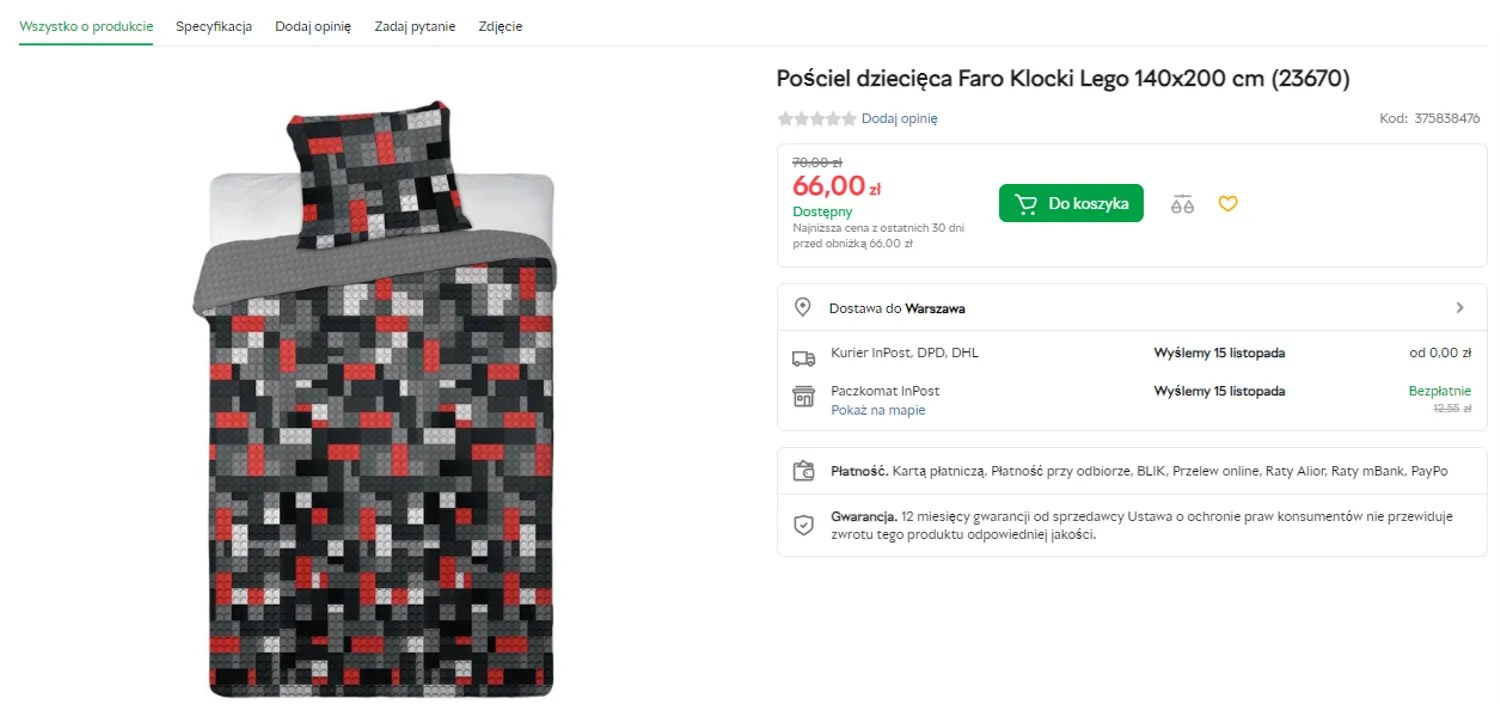
Task: Add product to wishlist heart icon
Action: 1228,204
